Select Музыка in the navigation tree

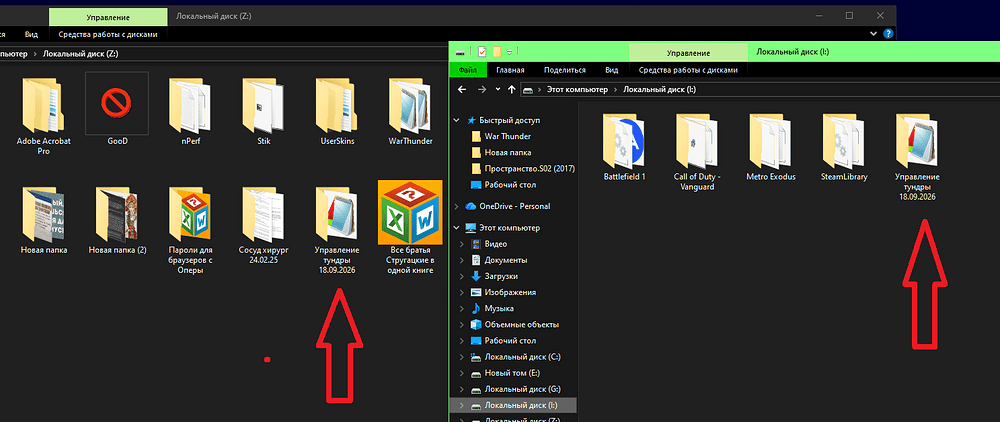499,309
